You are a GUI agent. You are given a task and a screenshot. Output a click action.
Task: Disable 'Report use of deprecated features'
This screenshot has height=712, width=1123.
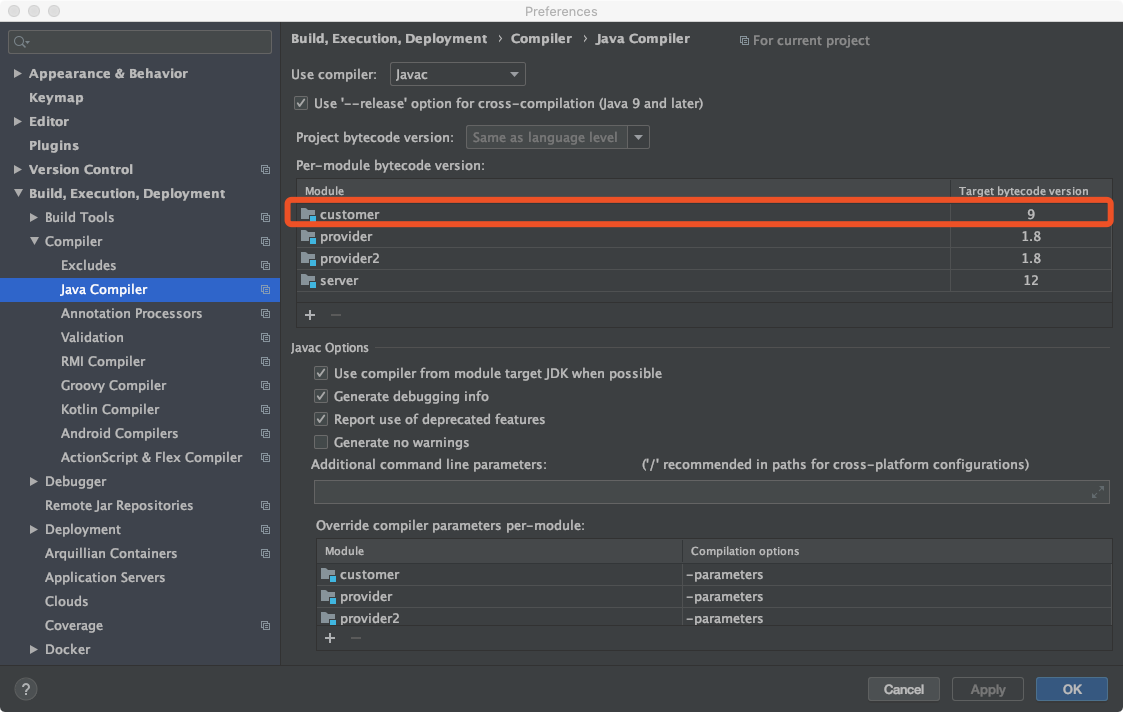click(x=321, y=419)
